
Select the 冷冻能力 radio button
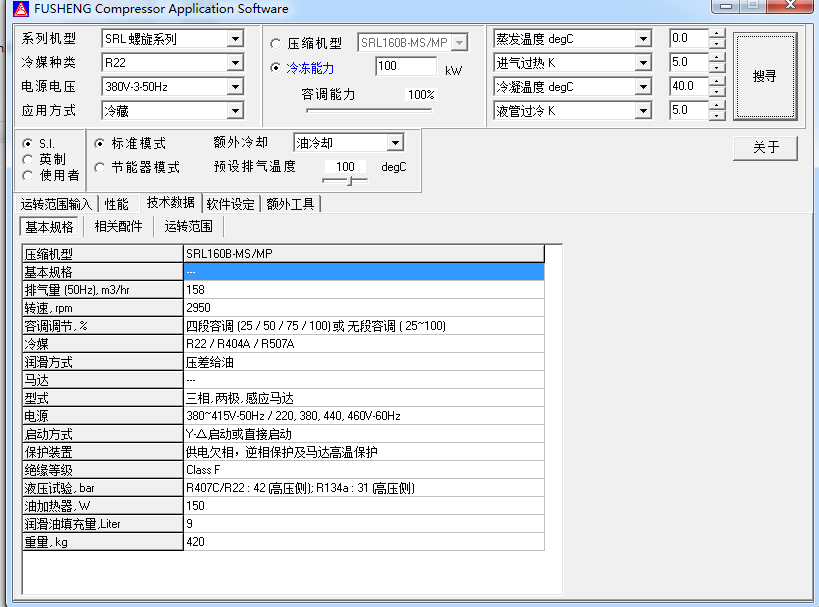coord(276,68)
